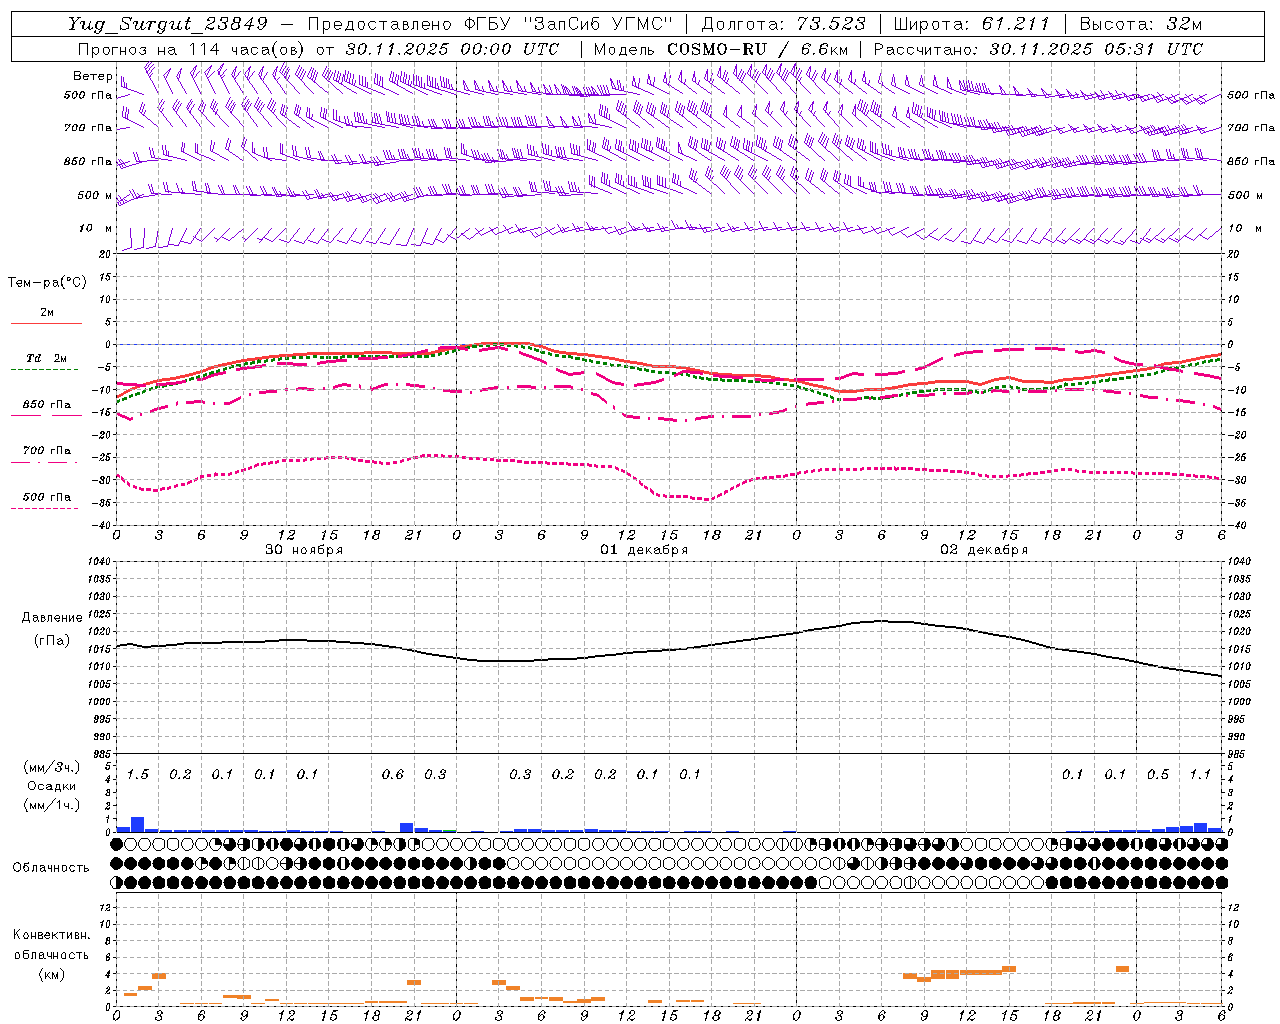
Task: Click the 02 декабря date label
Action: [x=984, y=550]
